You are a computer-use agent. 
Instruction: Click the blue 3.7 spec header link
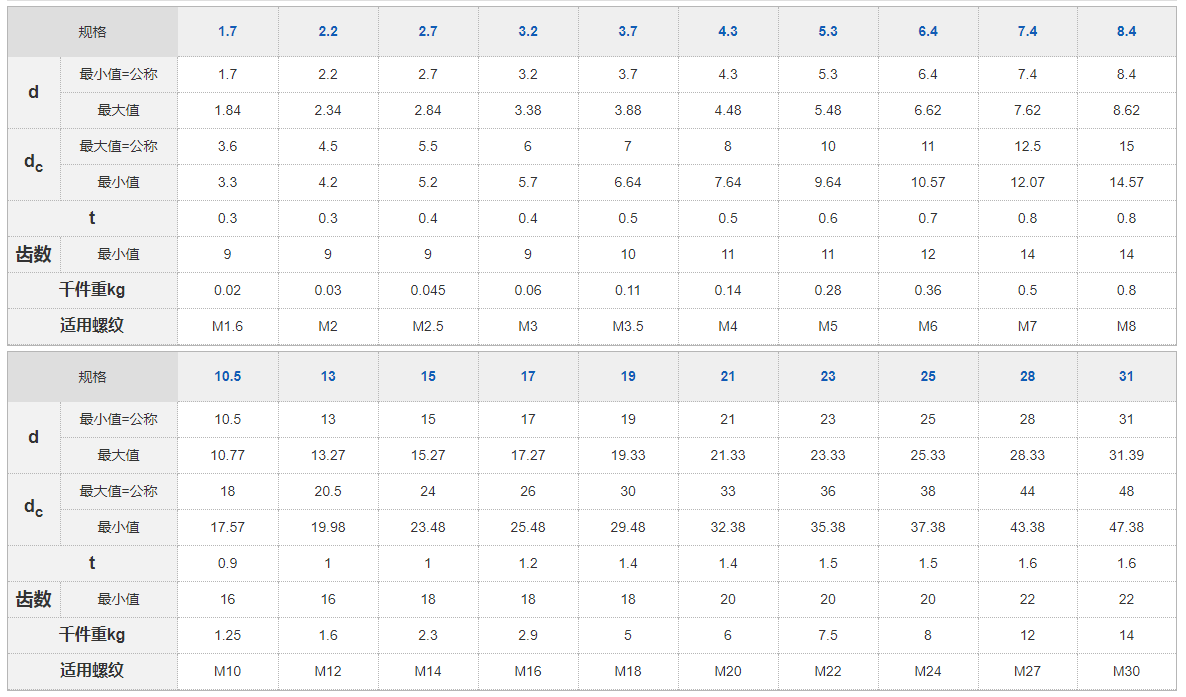(x=627, y=32)
